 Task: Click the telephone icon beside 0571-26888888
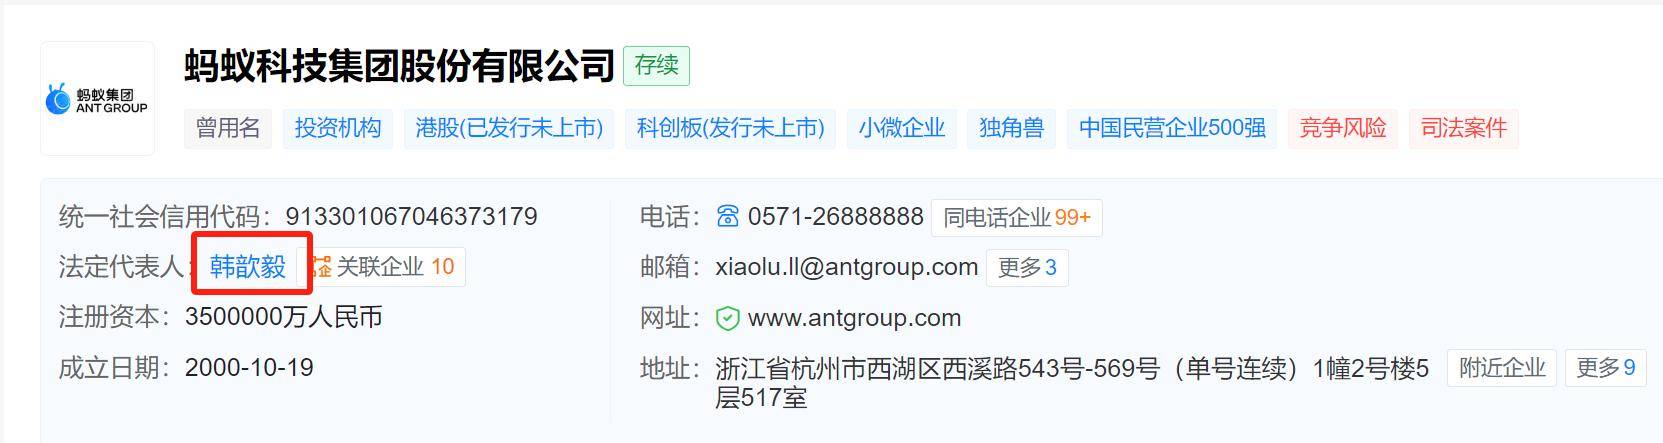728,216
